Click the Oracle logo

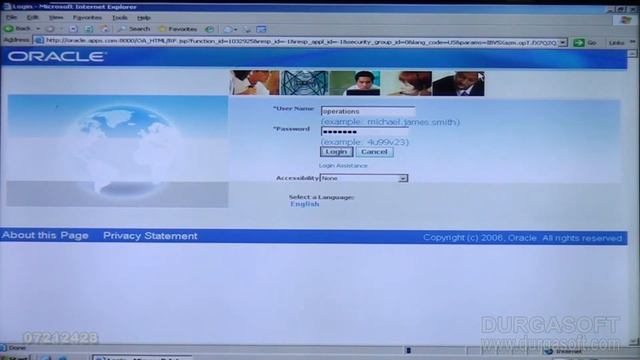tap(57, 57)
